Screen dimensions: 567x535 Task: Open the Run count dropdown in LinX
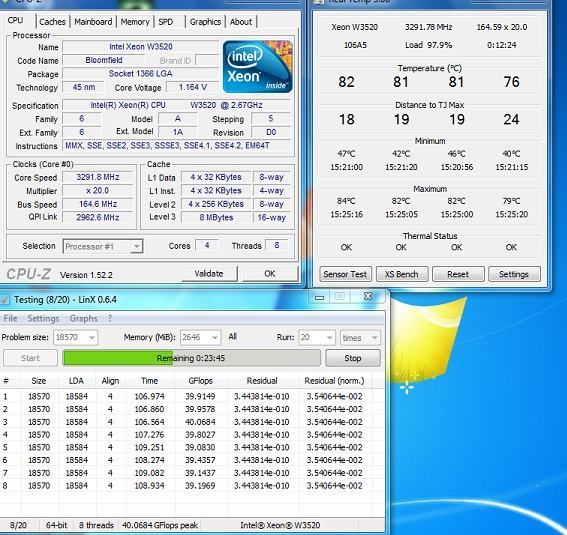pos(316,337)
